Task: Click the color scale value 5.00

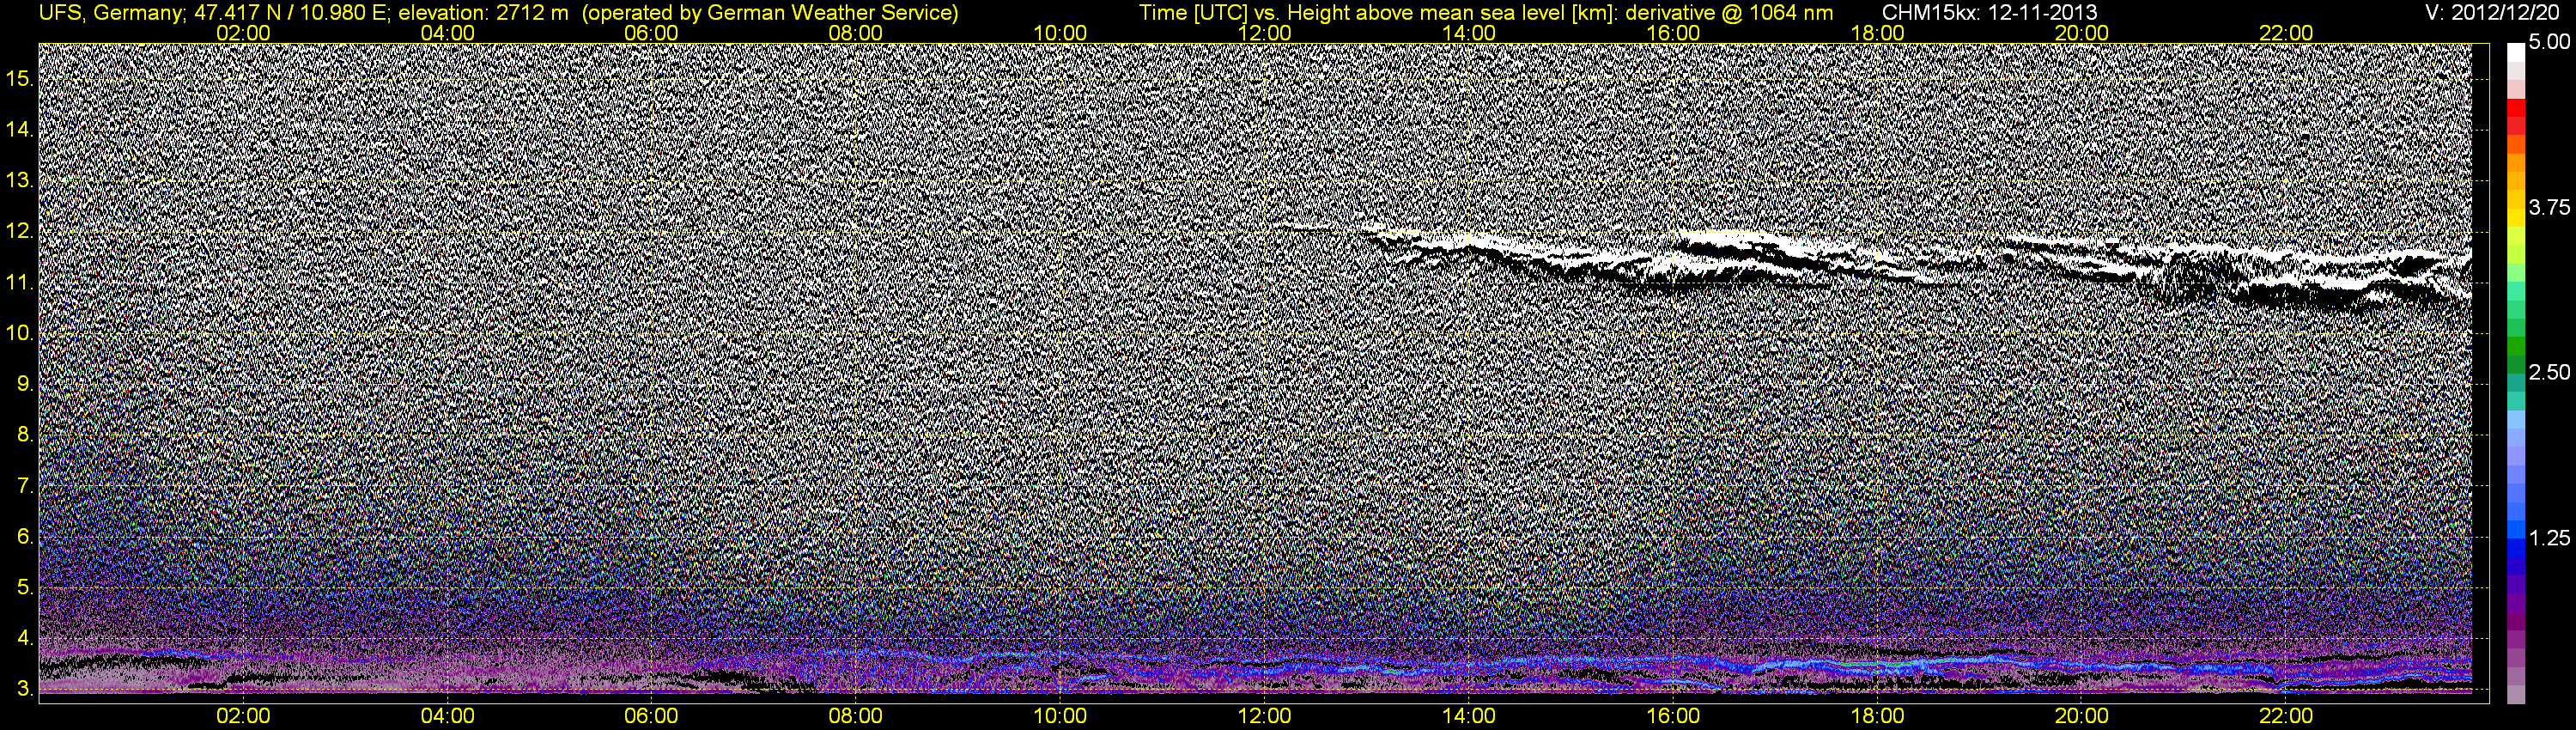Action: pyautogui.click(x=2549, y=43)
